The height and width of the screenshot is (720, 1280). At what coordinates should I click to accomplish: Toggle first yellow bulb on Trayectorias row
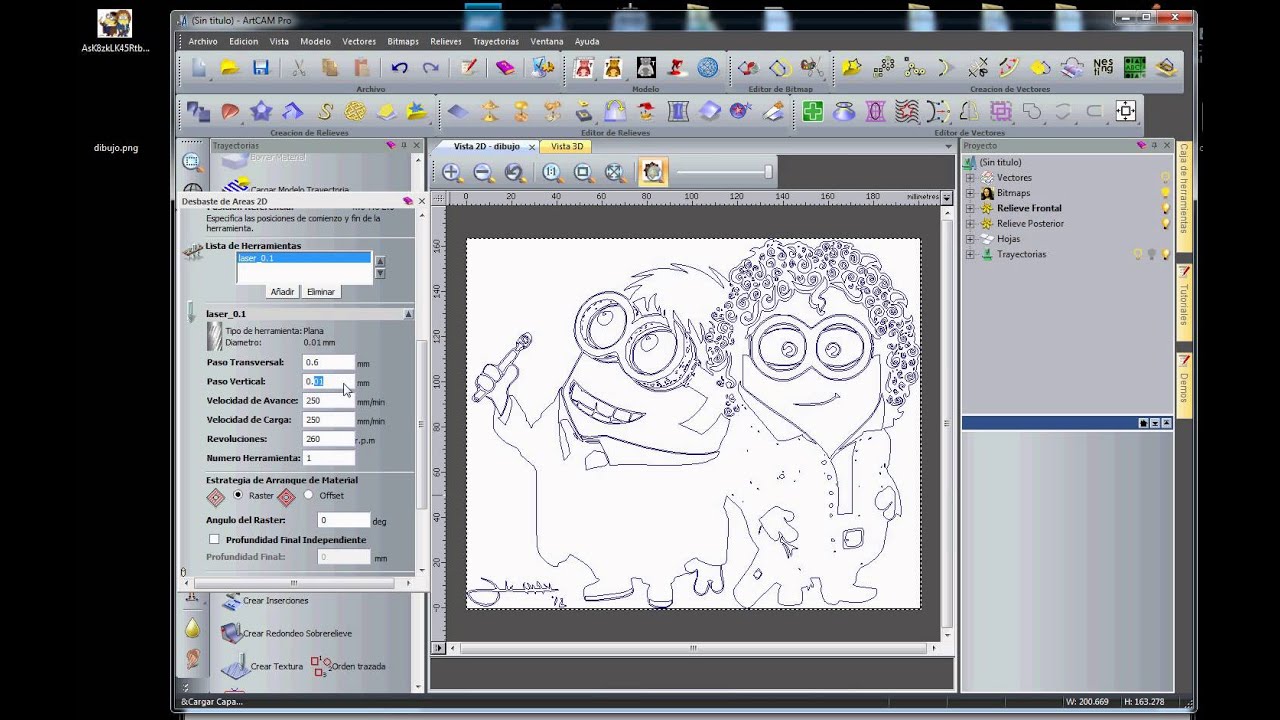coord(1137,254)
